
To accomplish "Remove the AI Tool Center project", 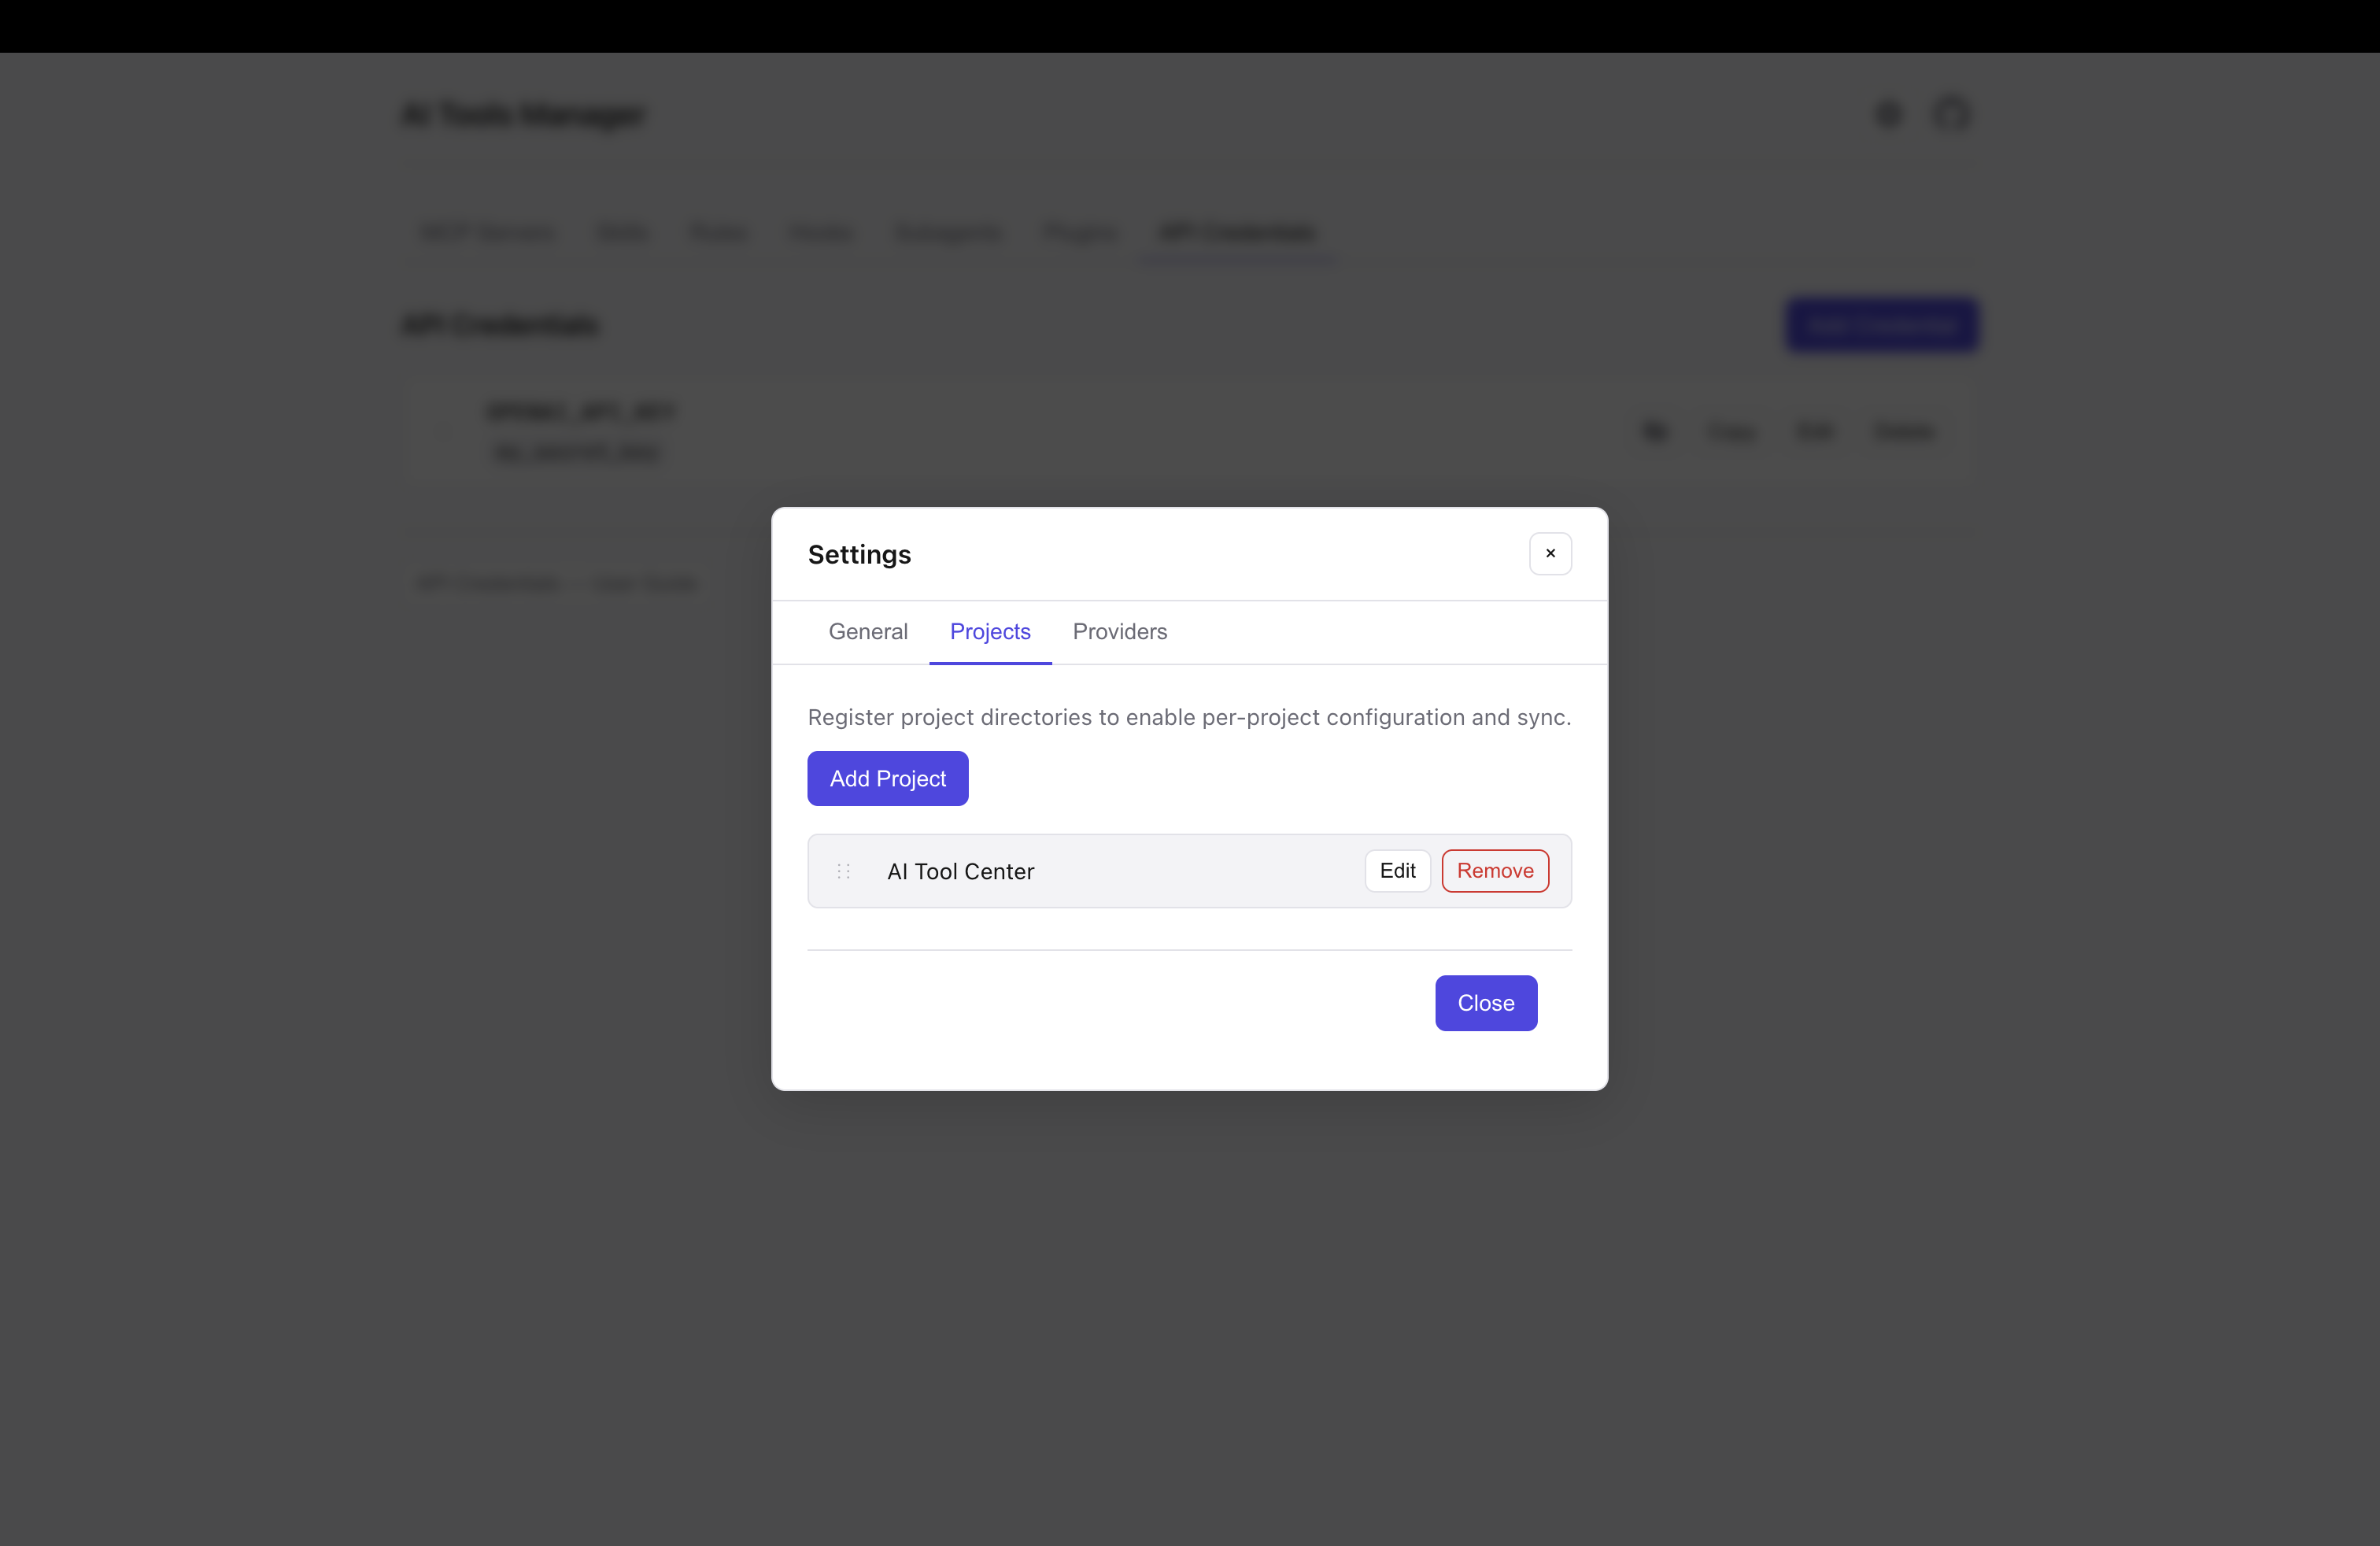I will coord(1495,870).
